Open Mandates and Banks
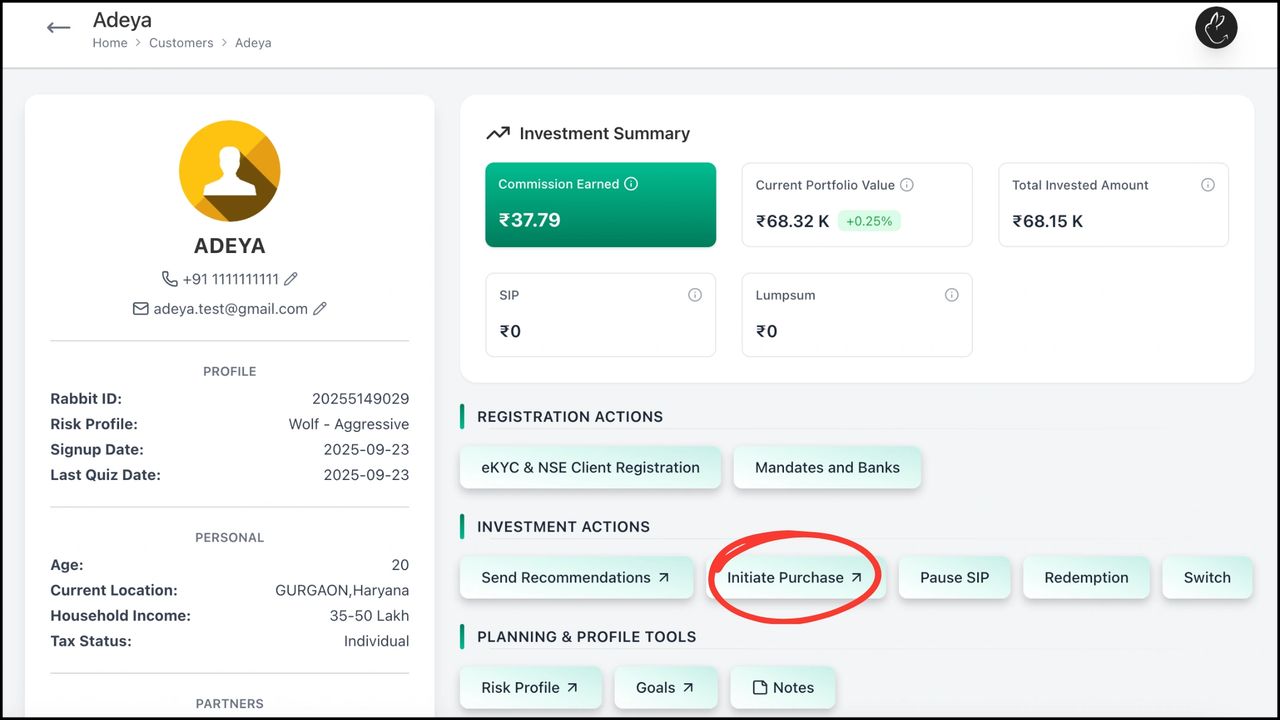The image size is (1280, 720). coord(827,467)
